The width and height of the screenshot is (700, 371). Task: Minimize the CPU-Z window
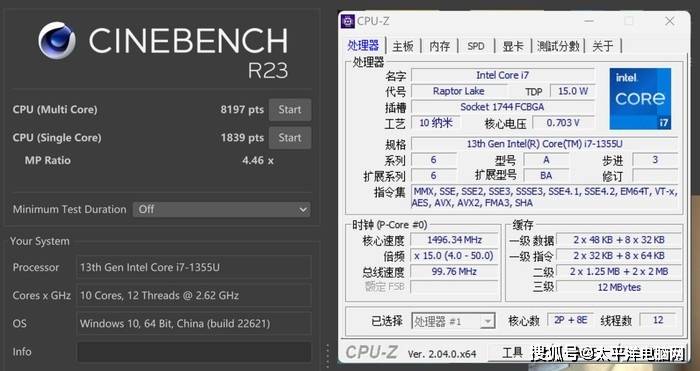coord(589,21)
